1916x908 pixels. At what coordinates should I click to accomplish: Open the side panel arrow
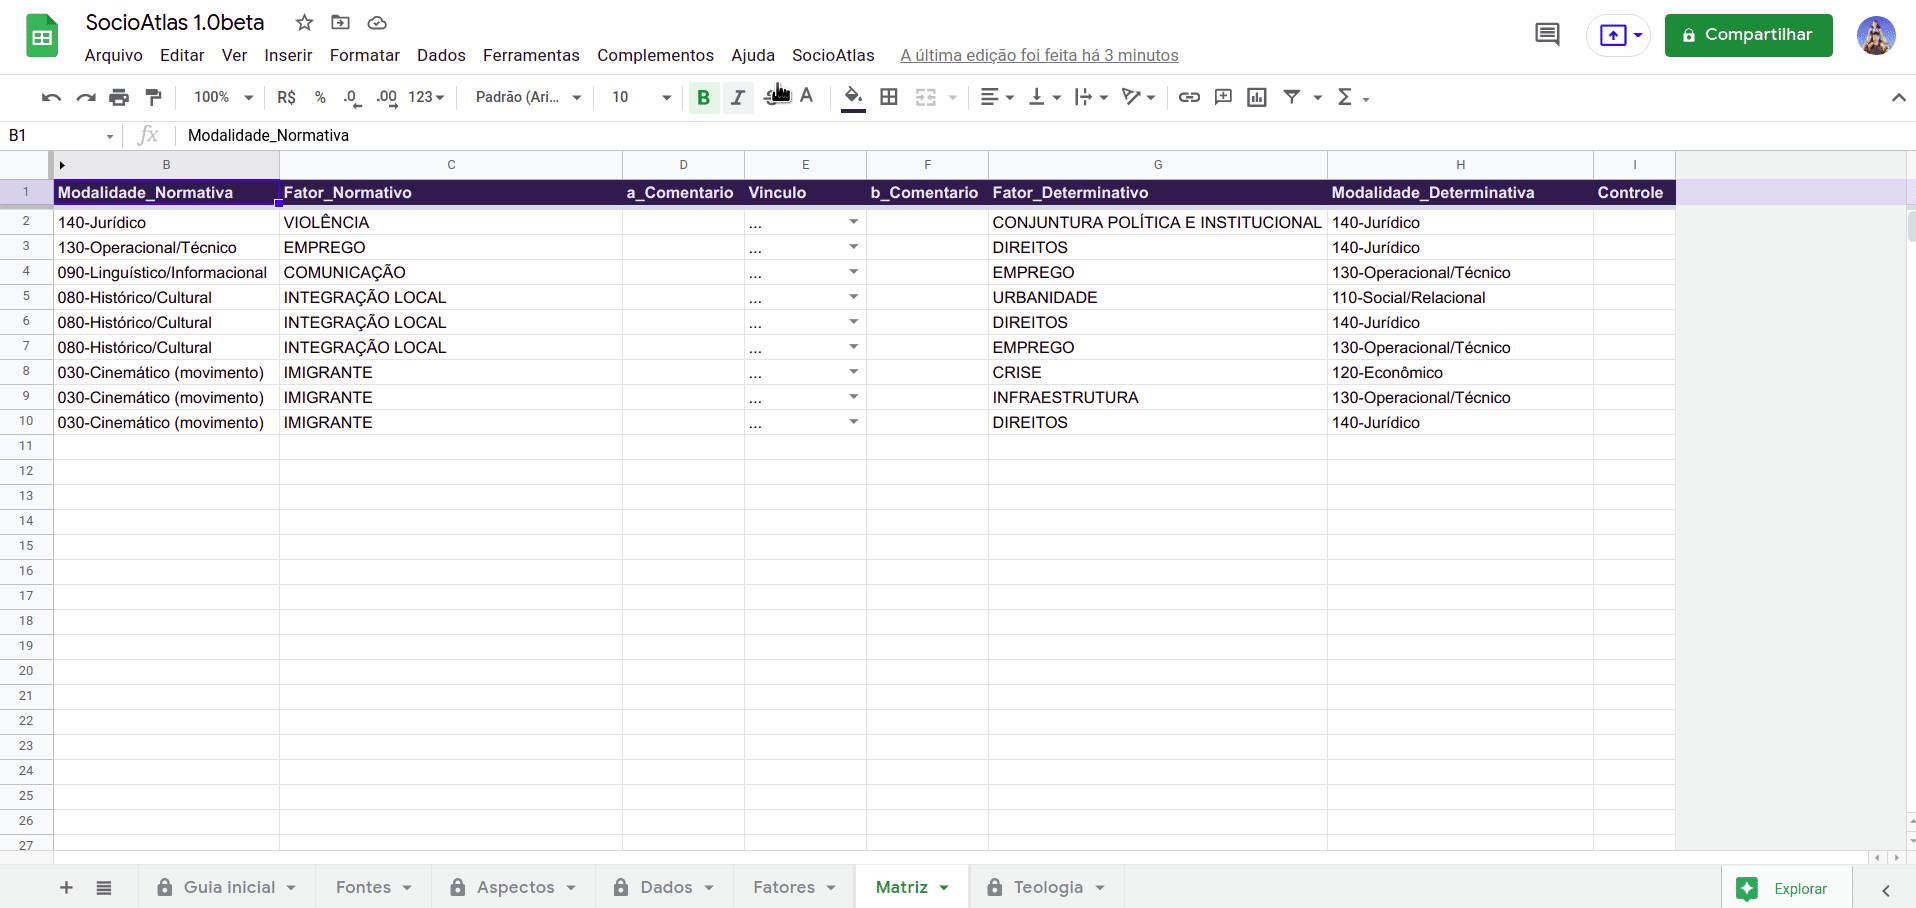click(1885, 890)
